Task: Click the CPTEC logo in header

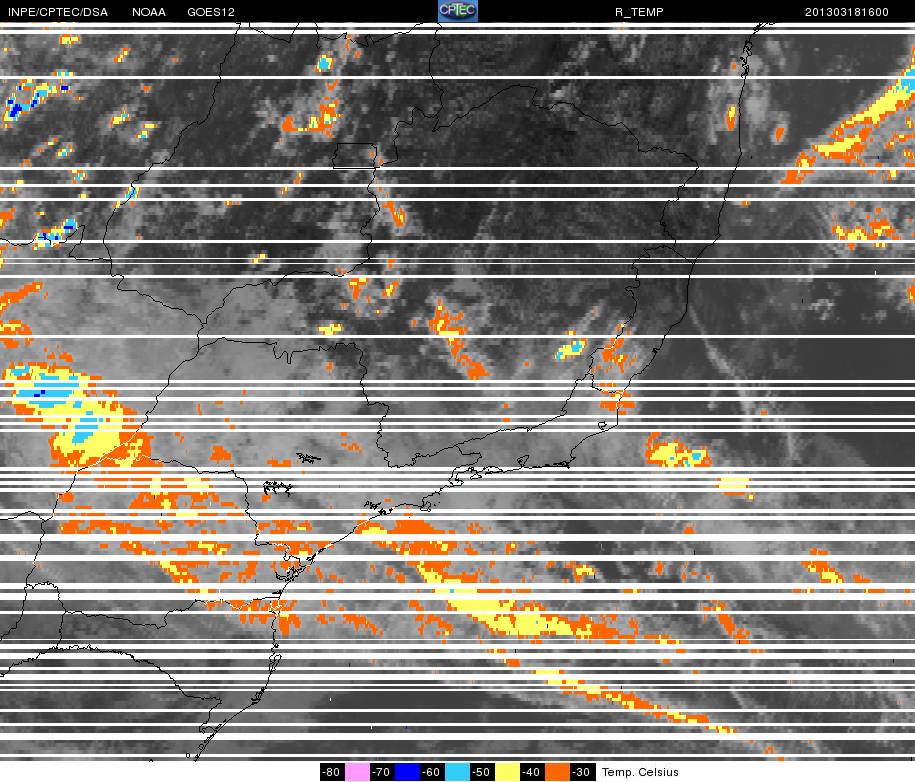Action: [458, 11]
